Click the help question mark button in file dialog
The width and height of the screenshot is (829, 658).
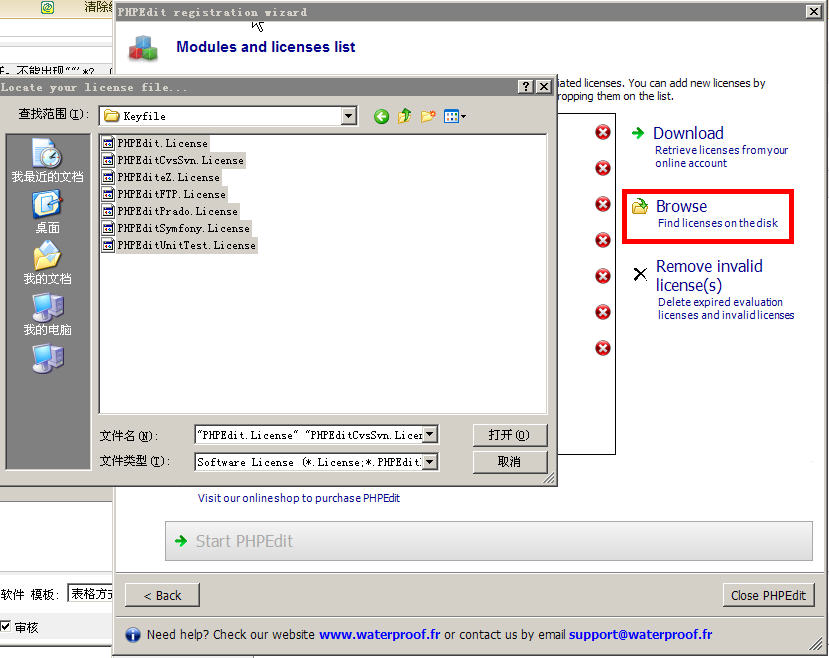pyautogui.click(x=526, y=87)
